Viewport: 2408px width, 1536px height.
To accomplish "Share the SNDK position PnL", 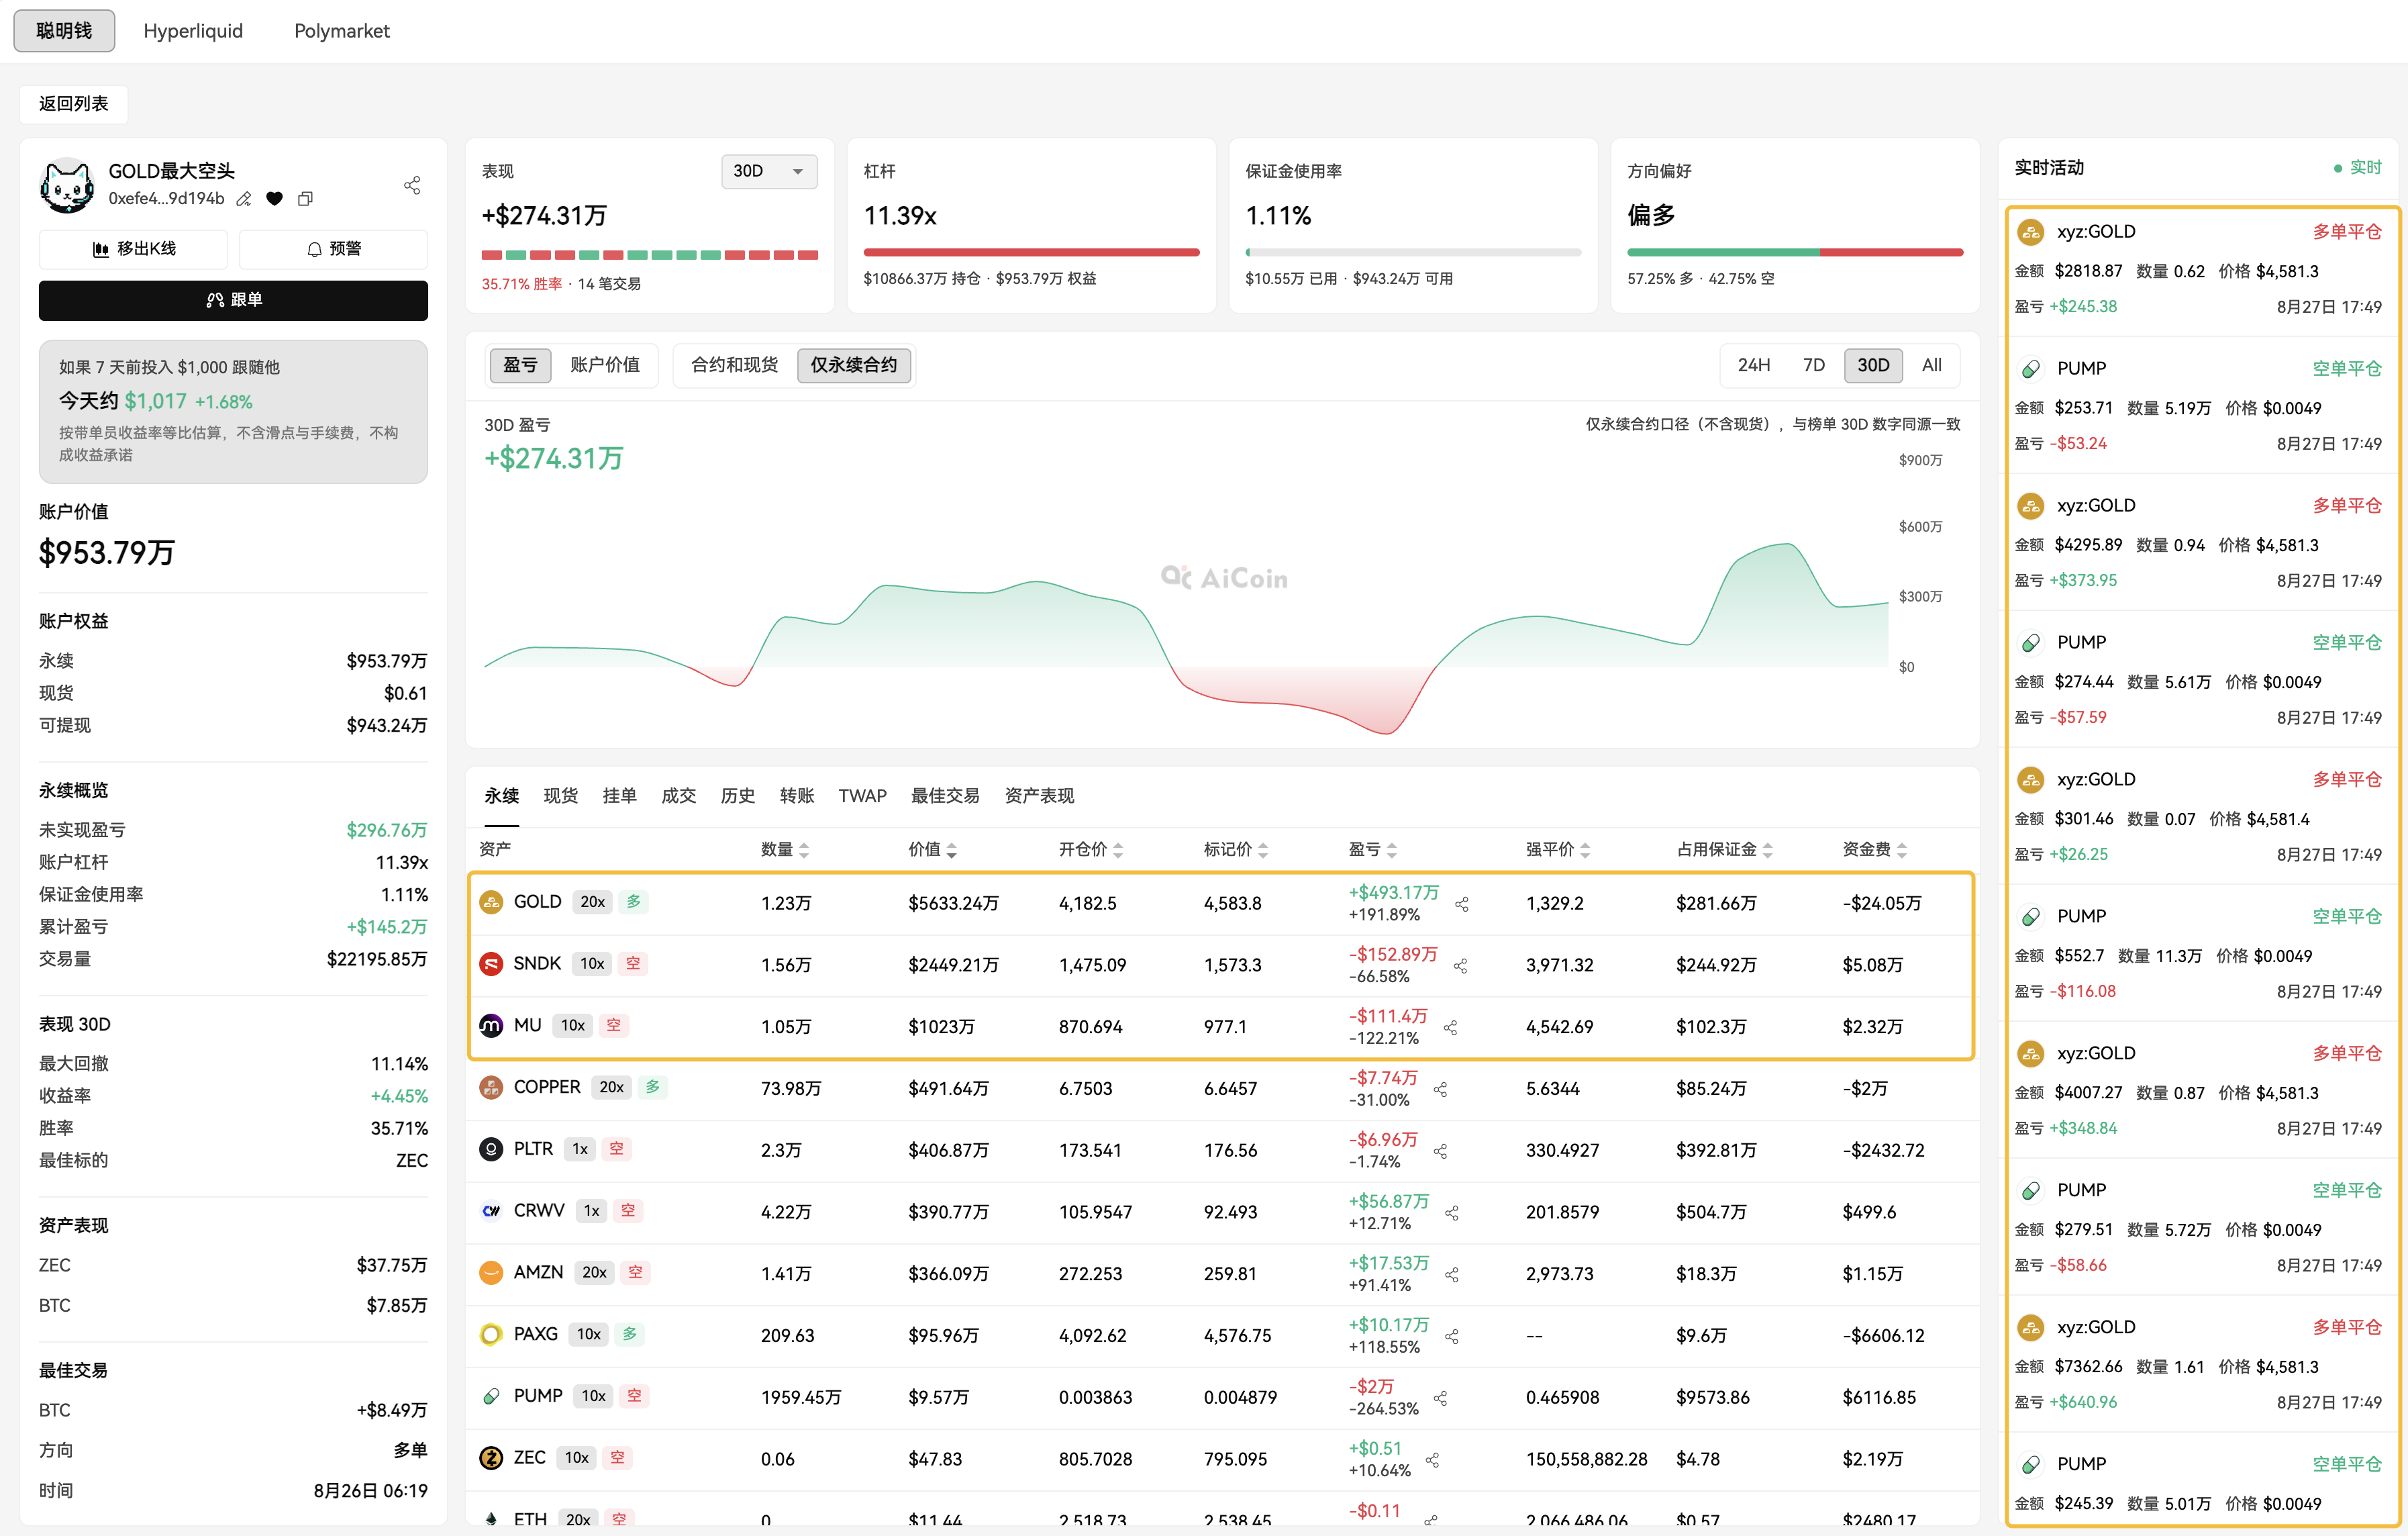I will (x=1461, y=966).
